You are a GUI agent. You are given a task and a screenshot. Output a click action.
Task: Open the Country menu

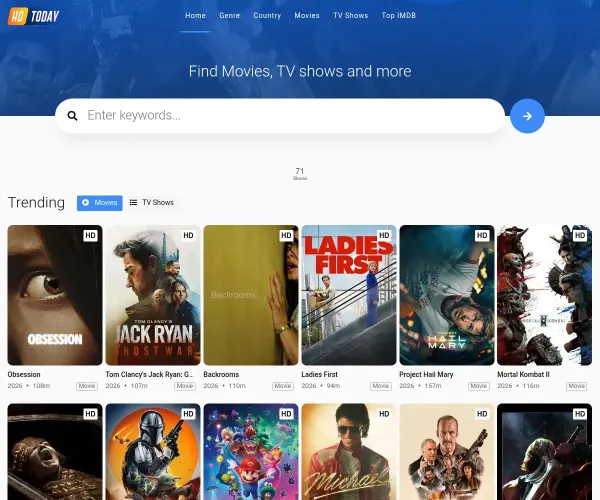tap(267, 15)
